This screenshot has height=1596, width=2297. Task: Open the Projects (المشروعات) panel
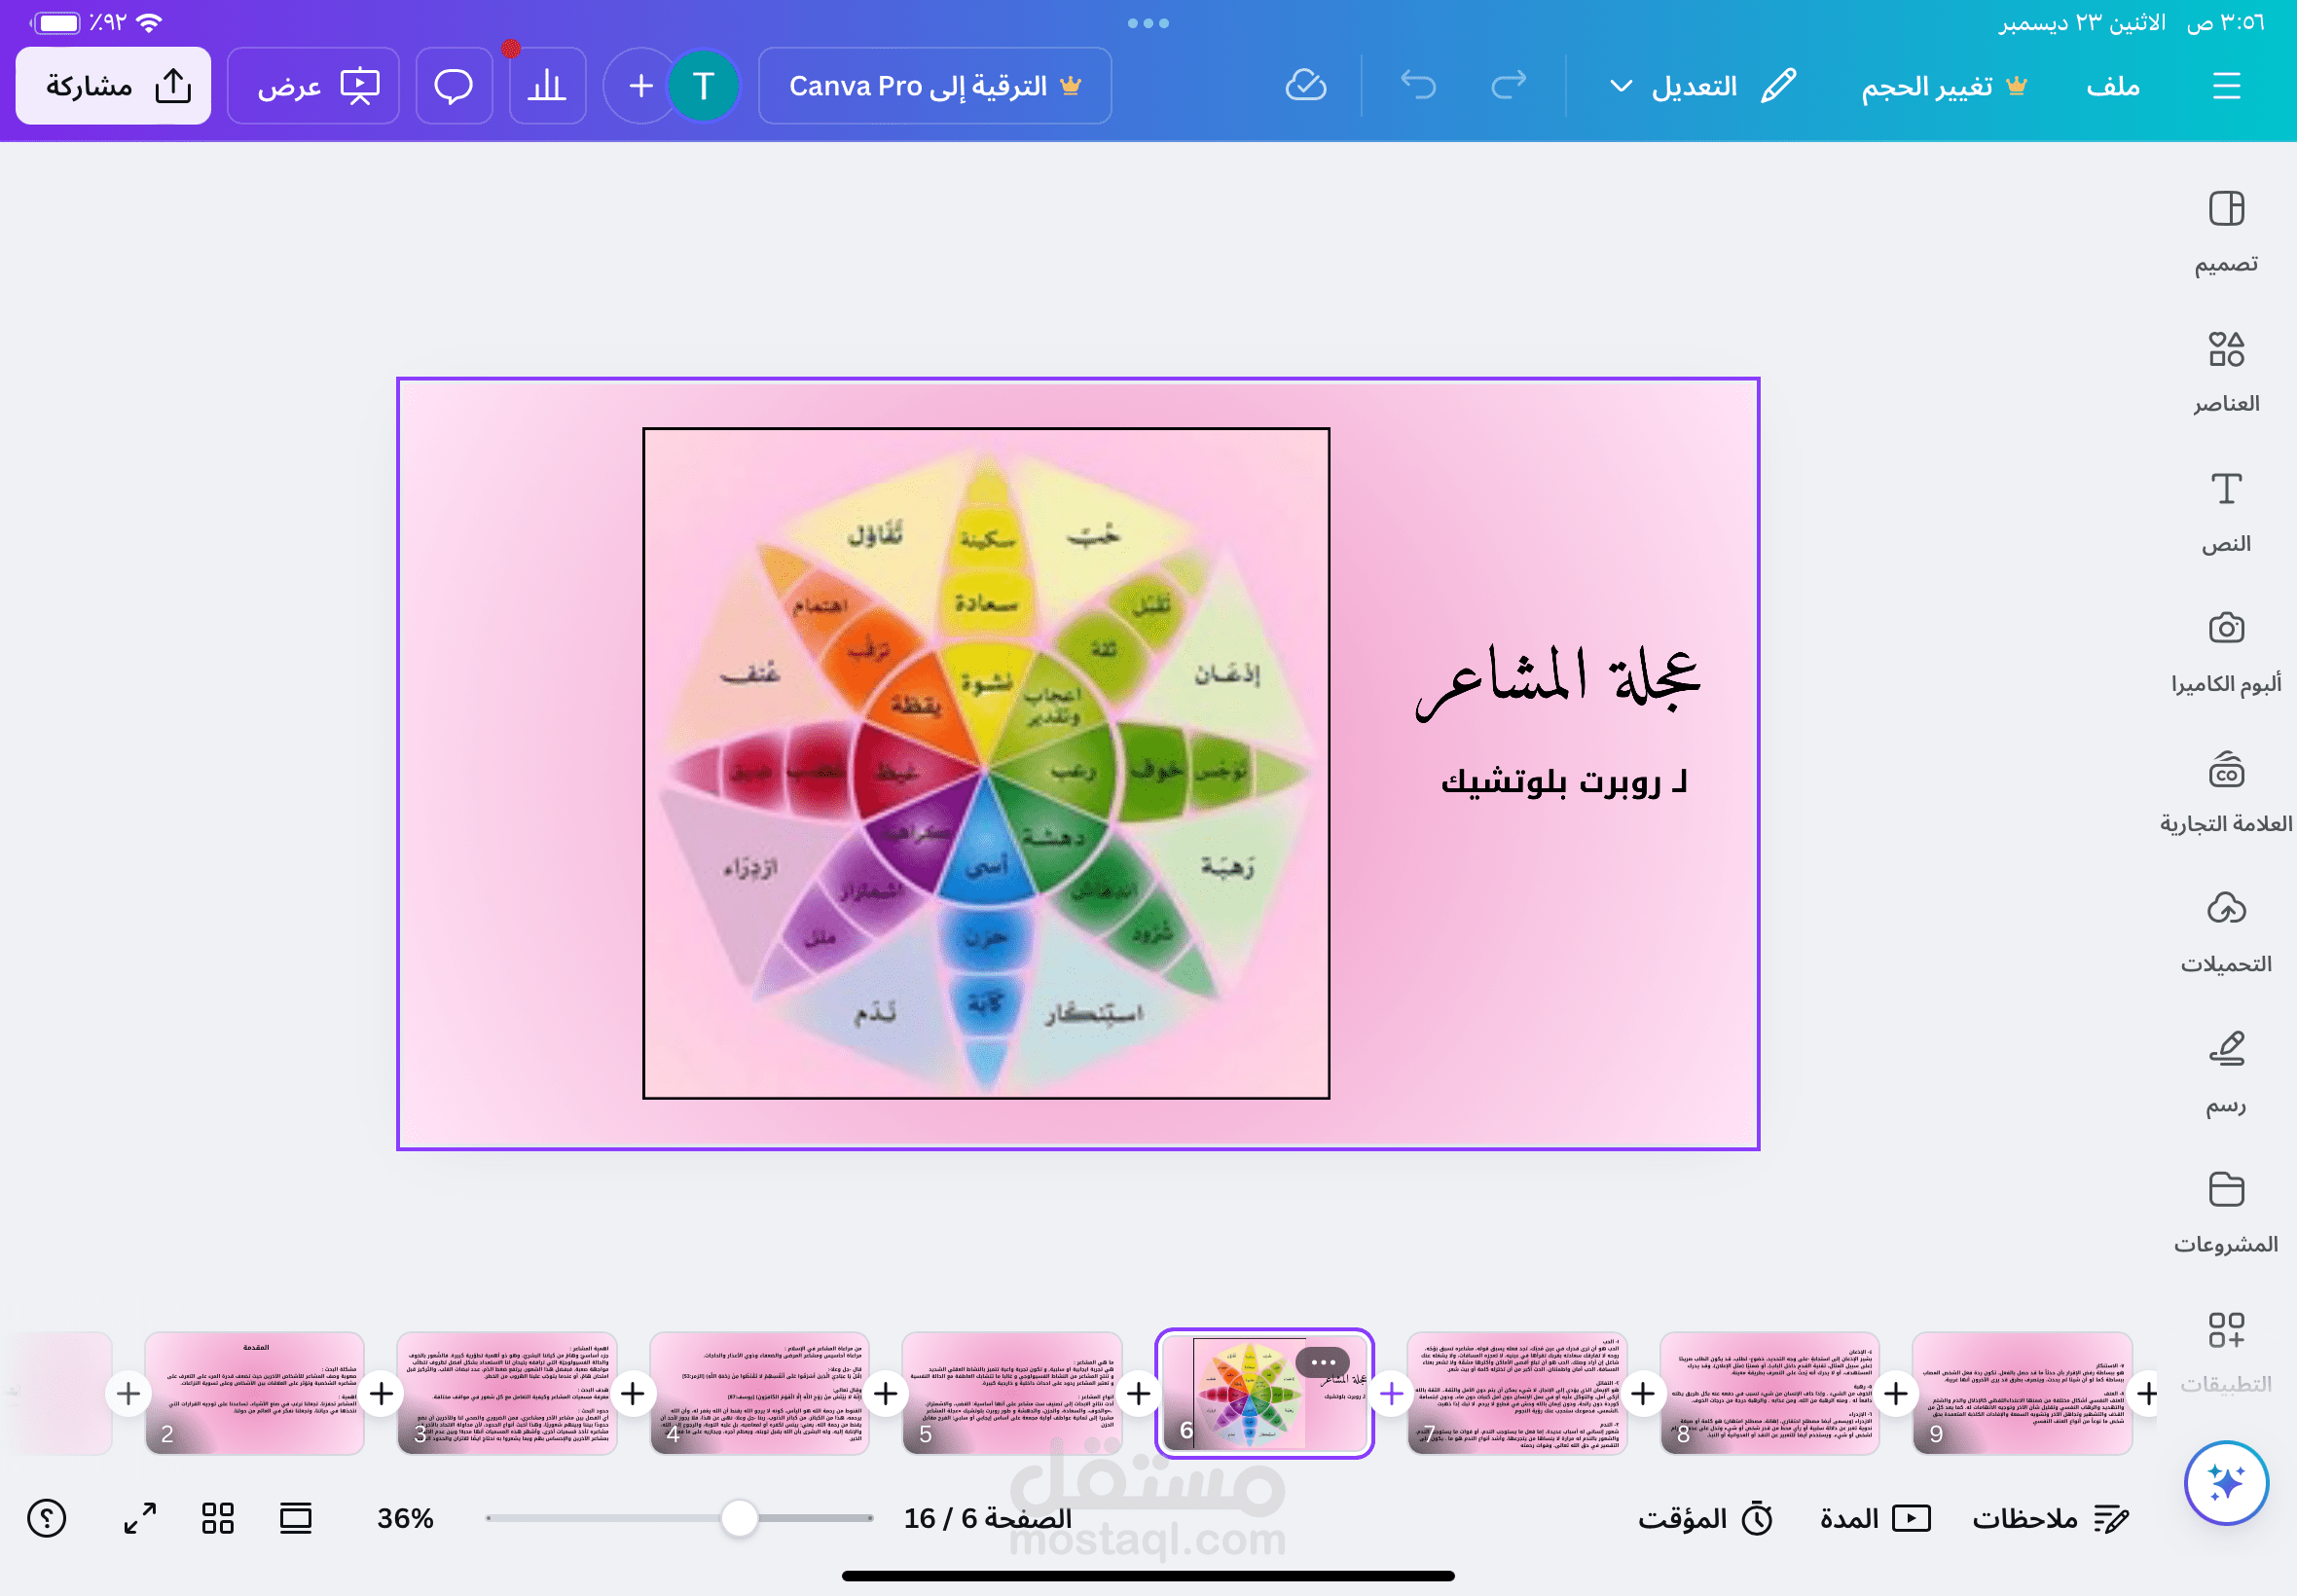(2226, 1212)
